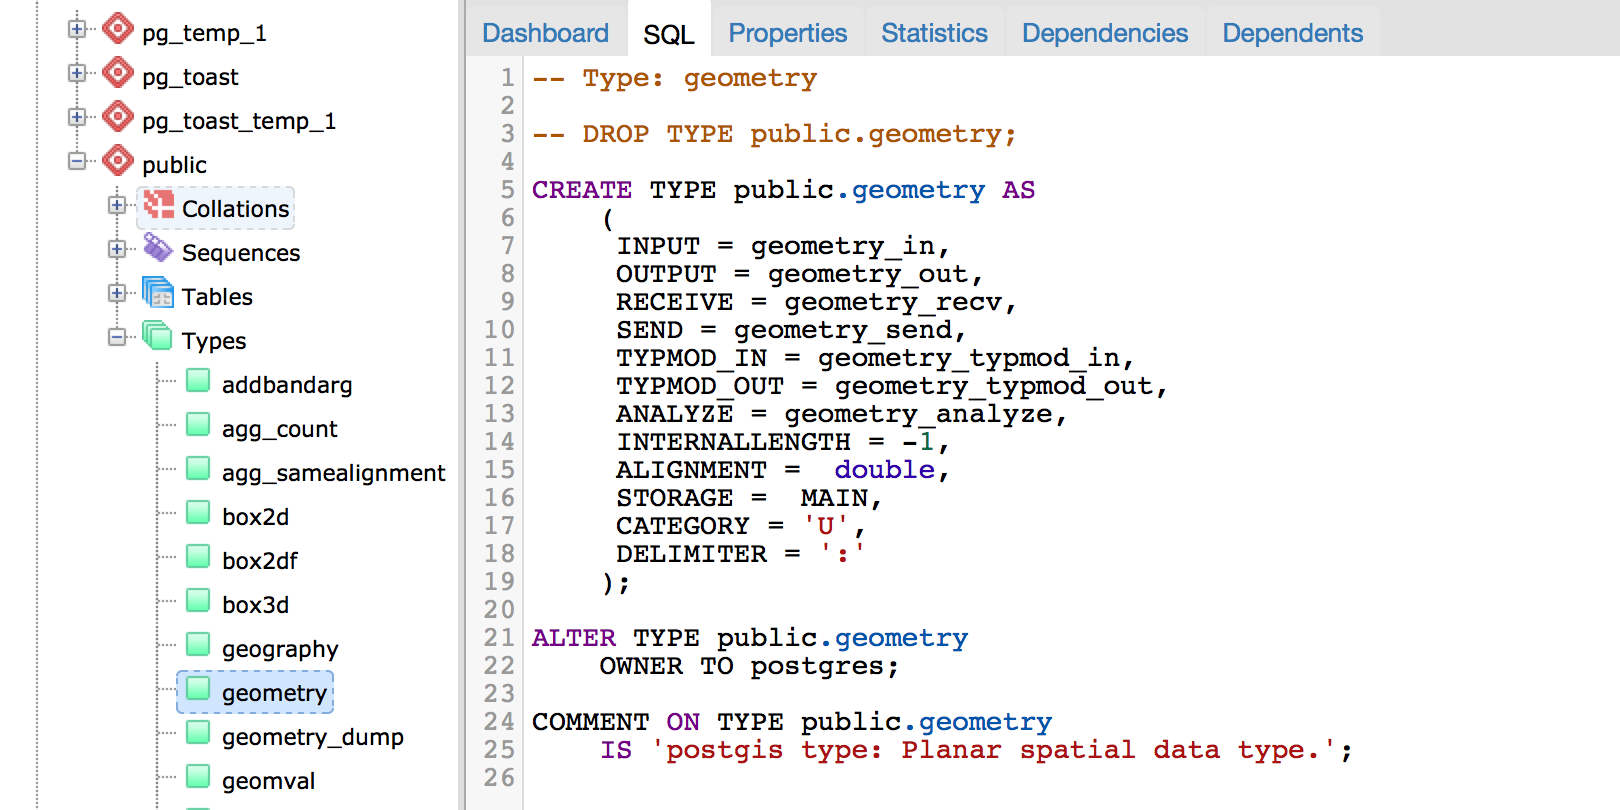Collapse the Types tree node

(x=117, y=337)
